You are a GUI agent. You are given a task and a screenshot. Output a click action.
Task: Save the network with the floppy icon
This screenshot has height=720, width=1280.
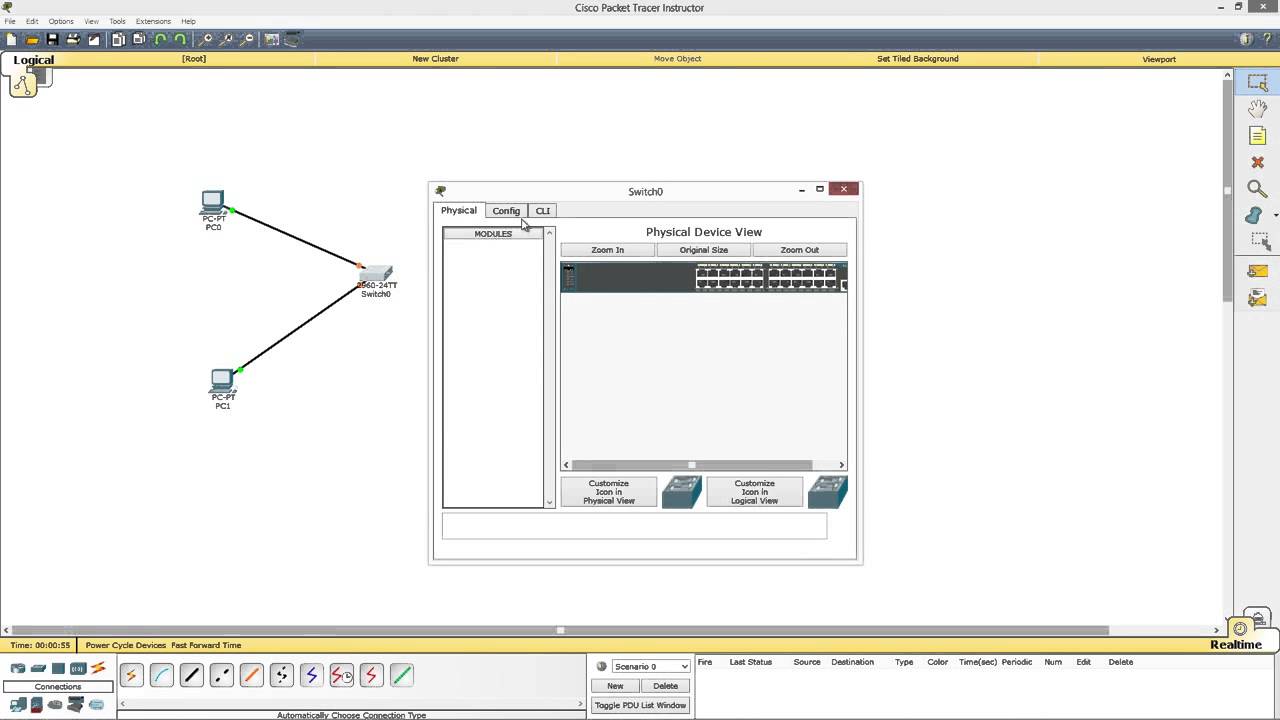point(52,40)
